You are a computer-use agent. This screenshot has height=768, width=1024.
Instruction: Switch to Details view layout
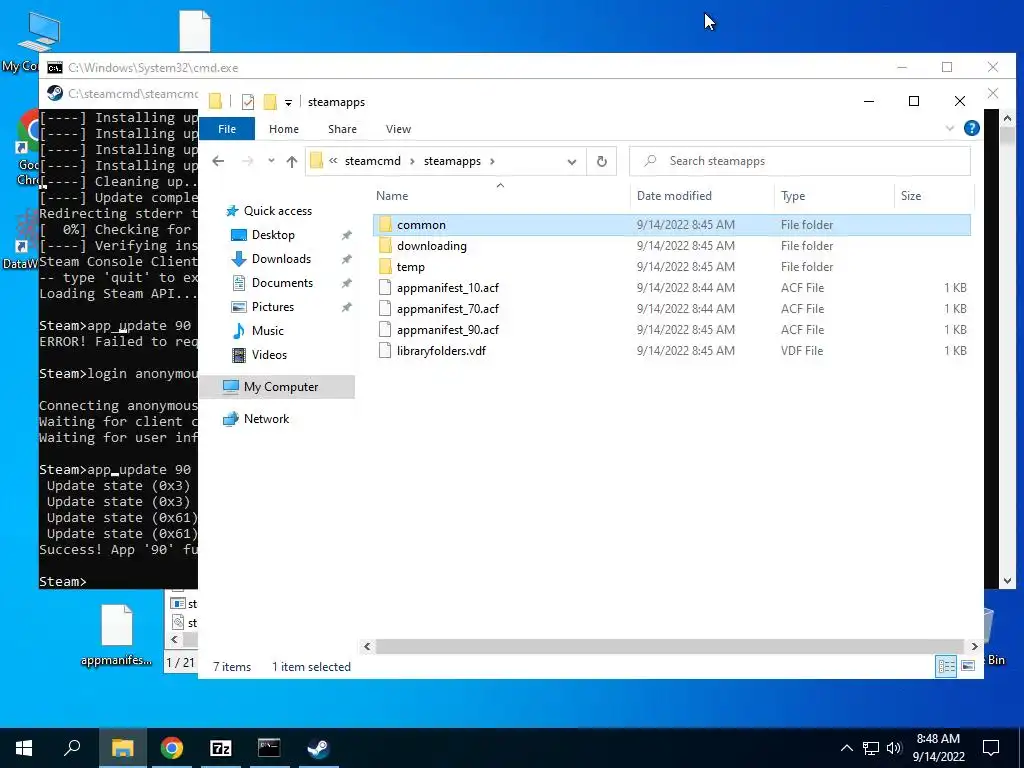[x=946, y=666]
